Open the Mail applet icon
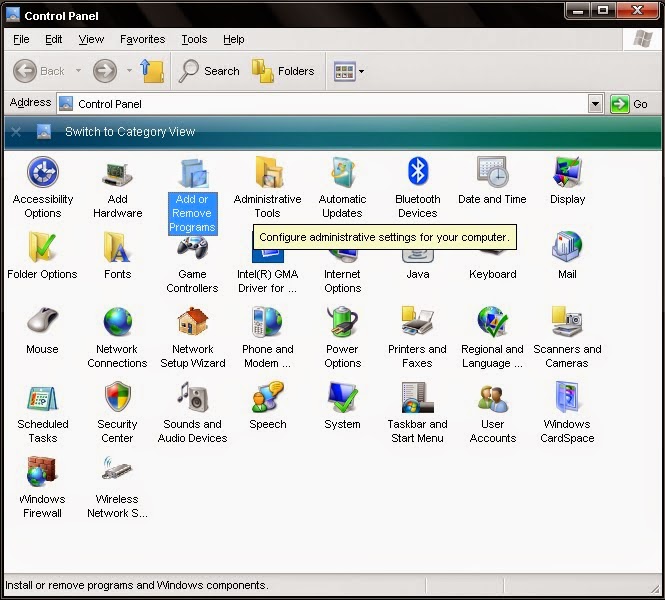 (567, 247)
